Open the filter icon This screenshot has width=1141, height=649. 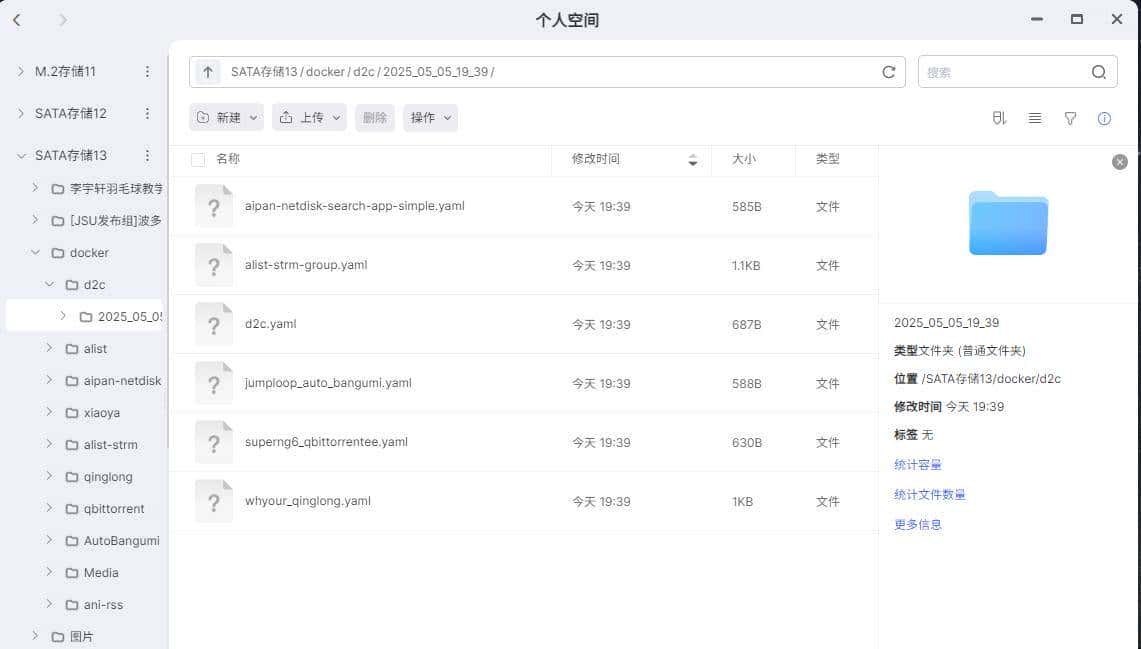1070,118
